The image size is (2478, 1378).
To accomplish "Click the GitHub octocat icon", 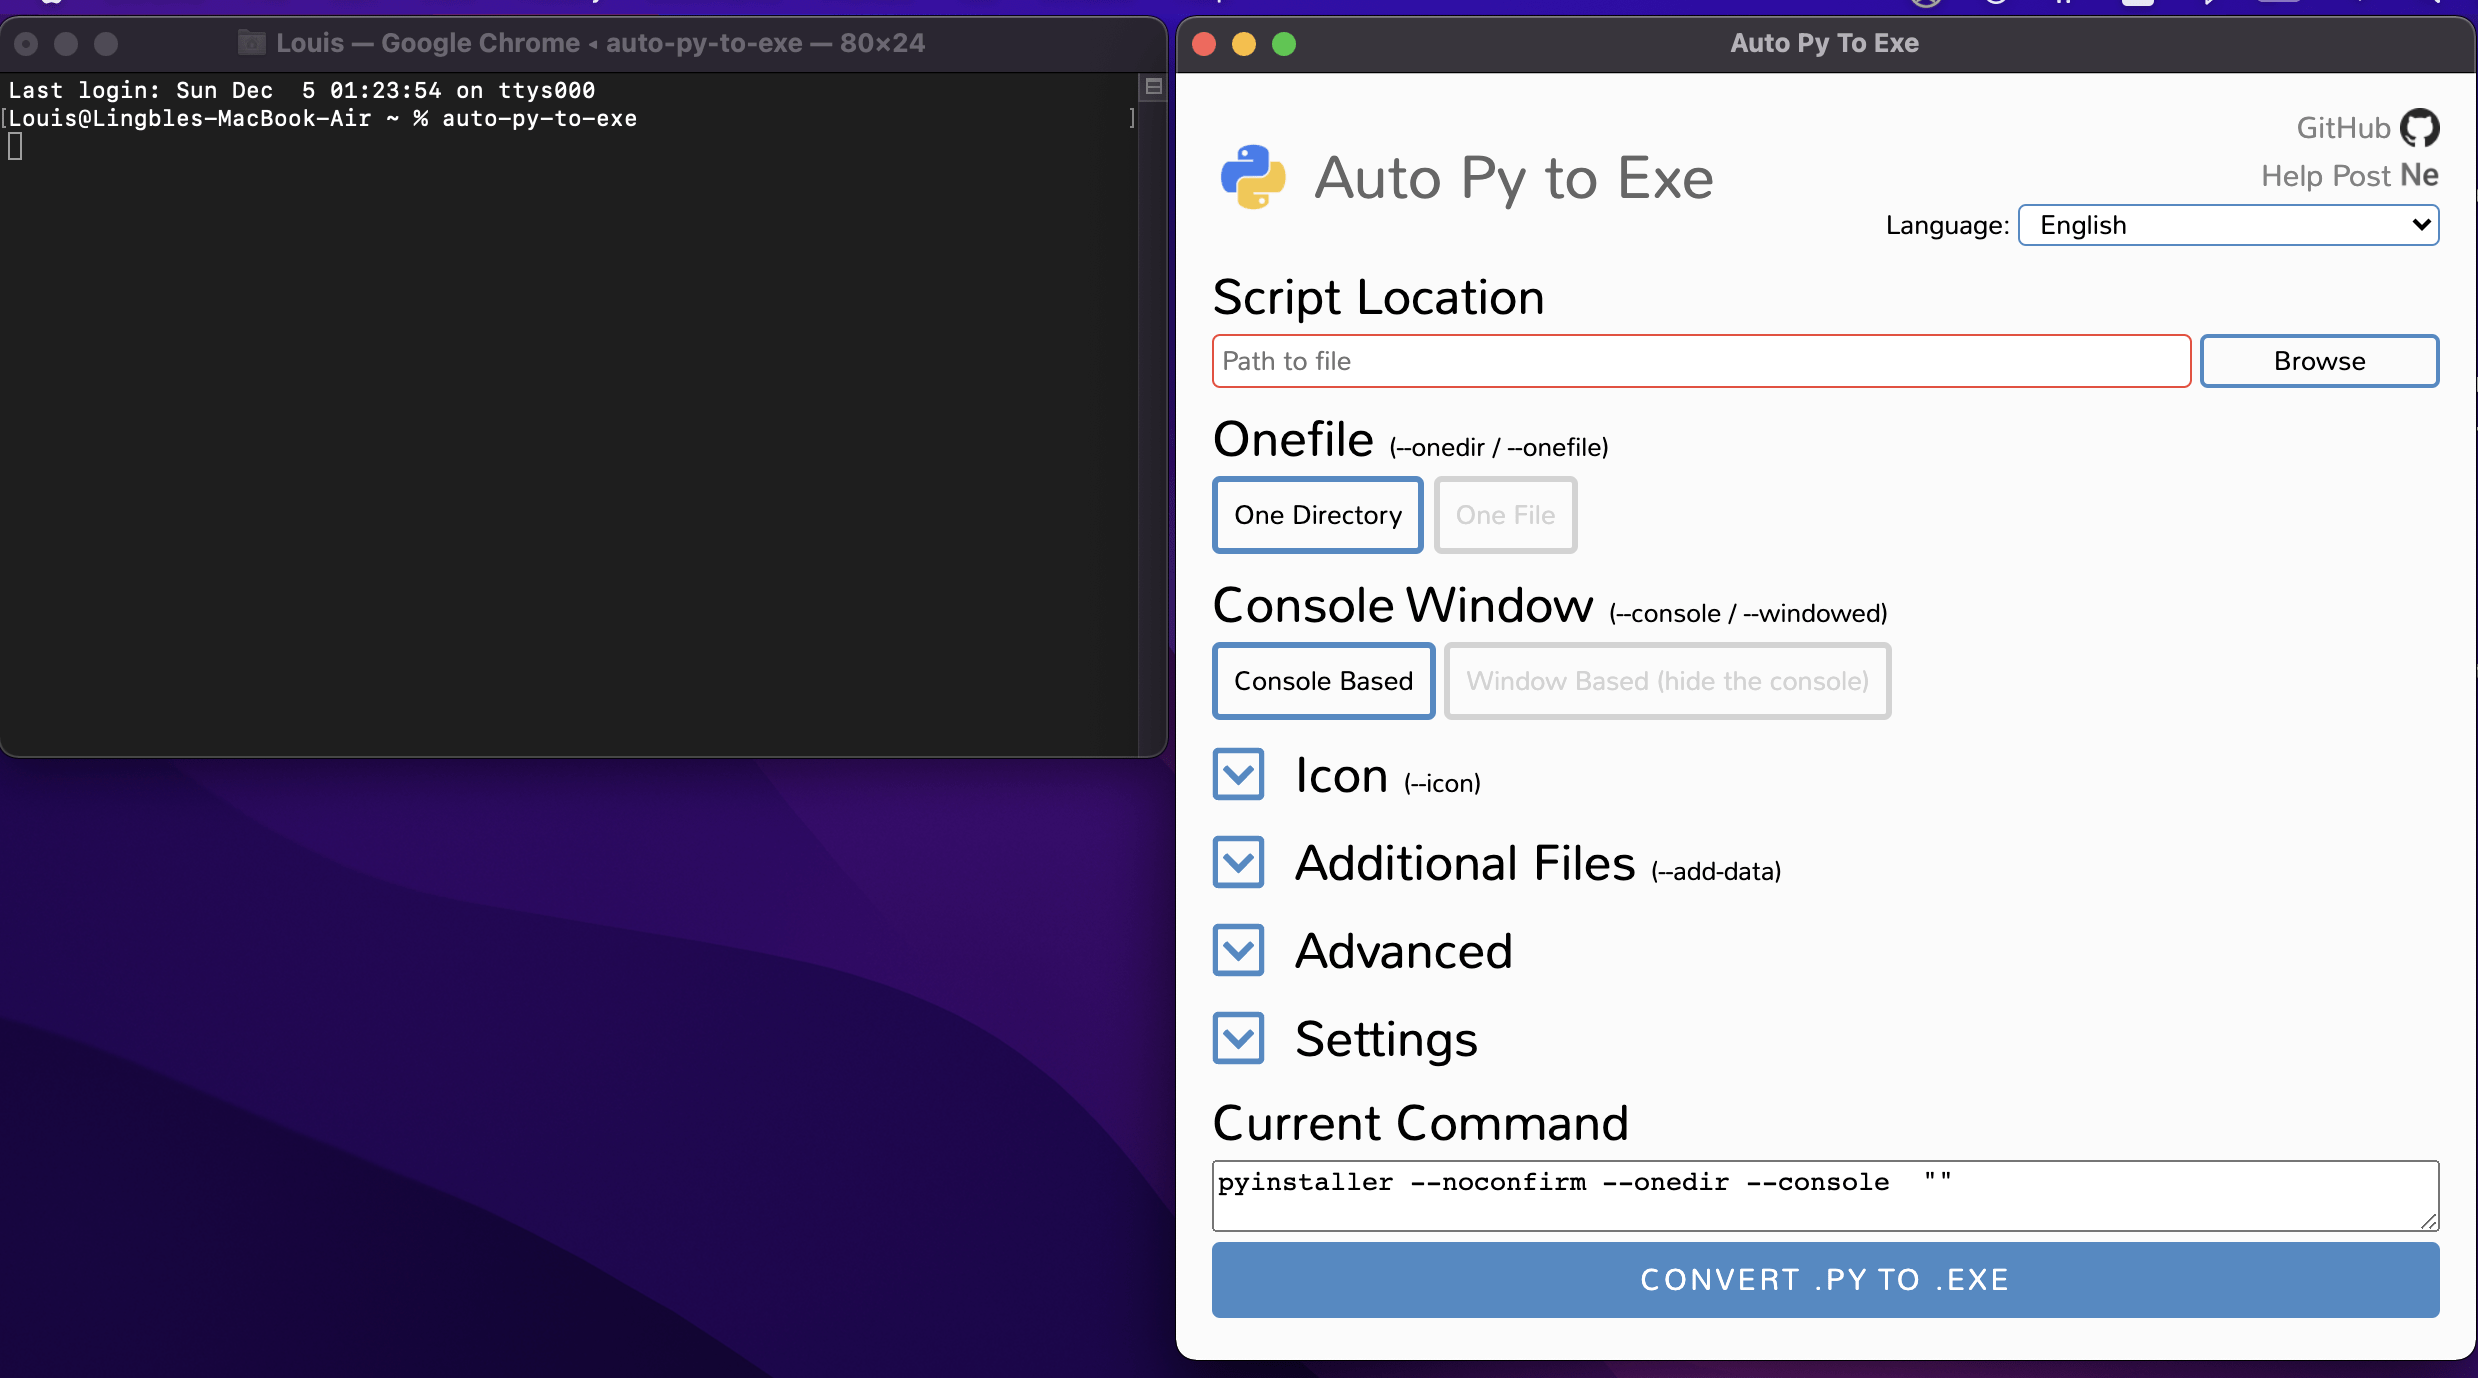I will [2420, 128].
